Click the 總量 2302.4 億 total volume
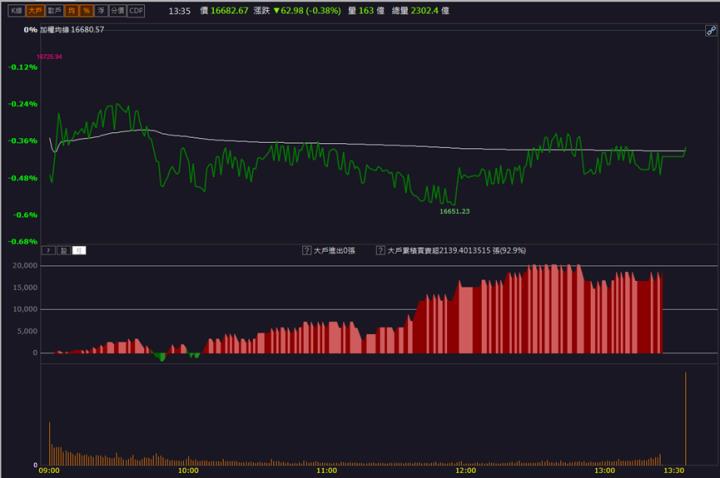The image size is (720, 478). 420,11
